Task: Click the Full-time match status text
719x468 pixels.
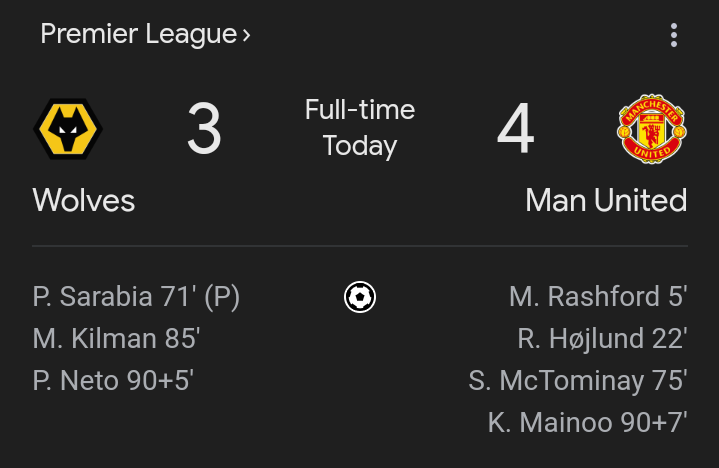Action: pyautogui.click(x=360, y=109)
